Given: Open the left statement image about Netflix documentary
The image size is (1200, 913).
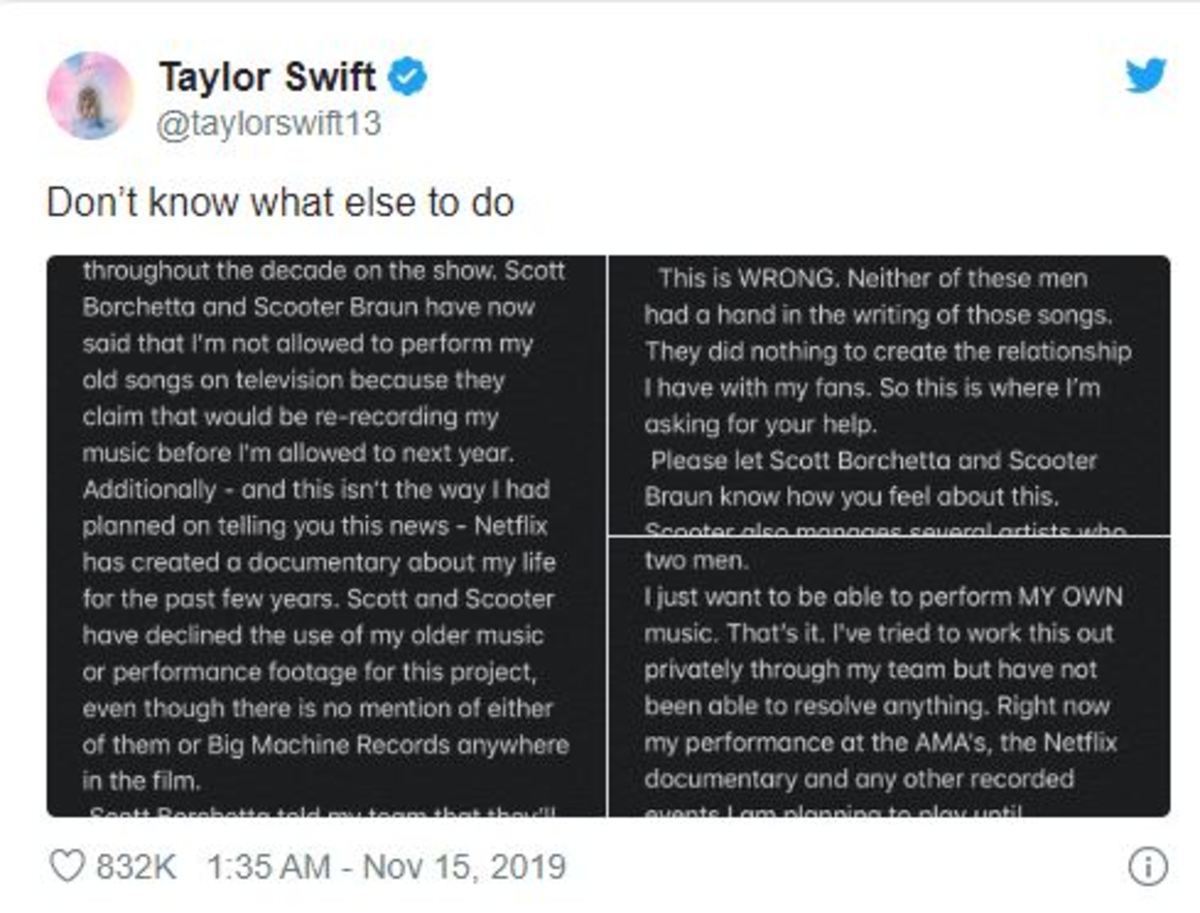Looking at the screenshot, I should click(x=326, y=536).
